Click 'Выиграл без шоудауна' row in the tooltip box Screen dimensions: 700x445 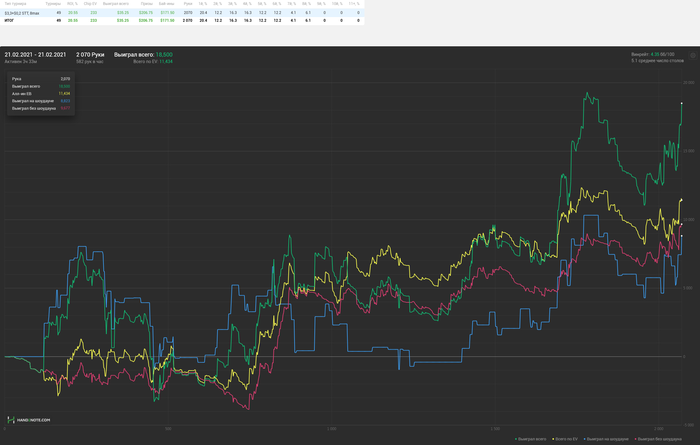tap(41, 108)
